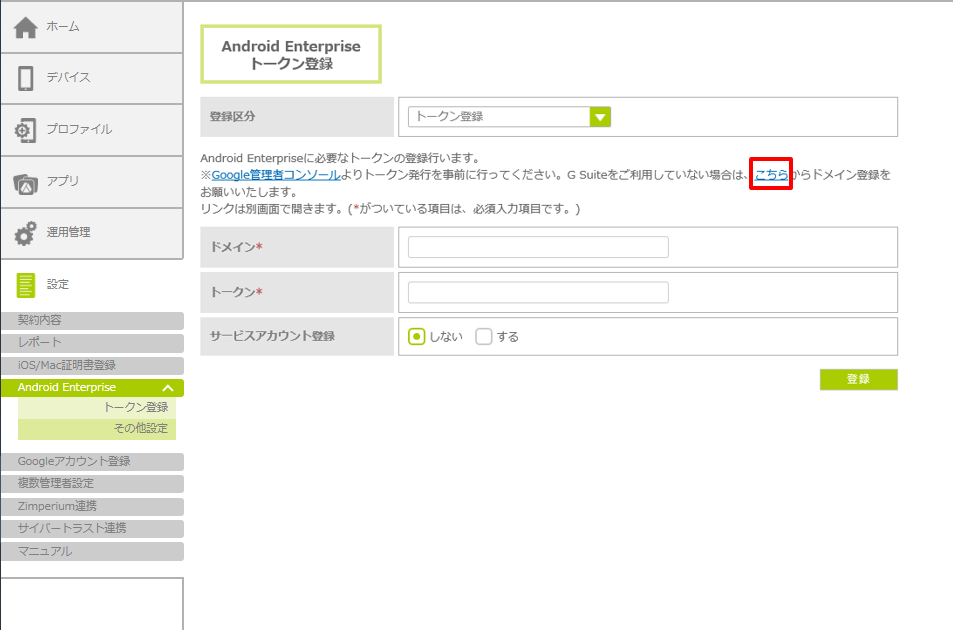Click the こちら domain registration link
Screen dimensions: 953x630
(771, 175)
